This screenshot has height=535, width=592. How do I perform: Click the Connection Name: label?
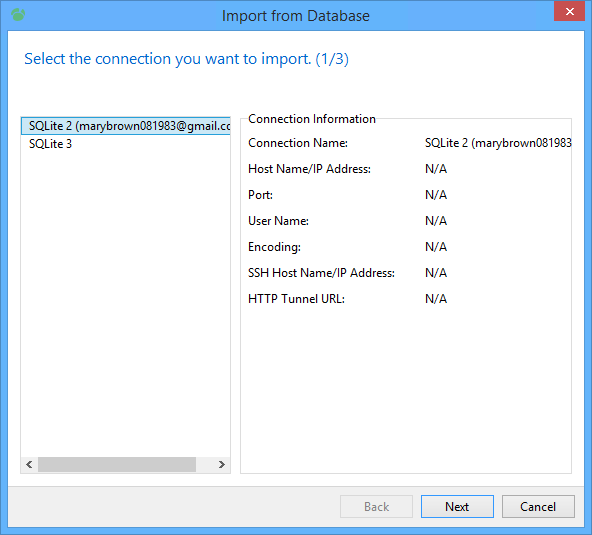(298, 143)
